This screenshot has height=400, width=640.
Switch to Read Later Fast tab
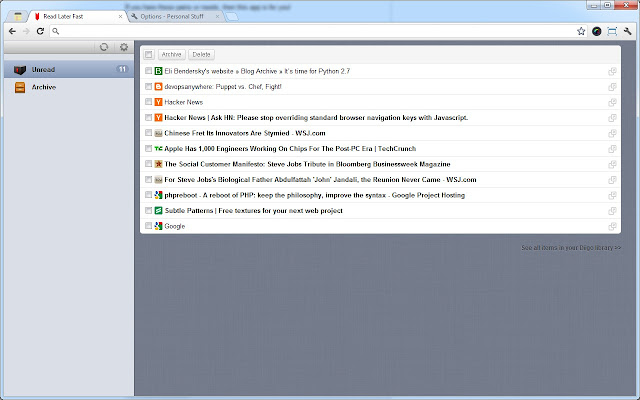[76, 16]
